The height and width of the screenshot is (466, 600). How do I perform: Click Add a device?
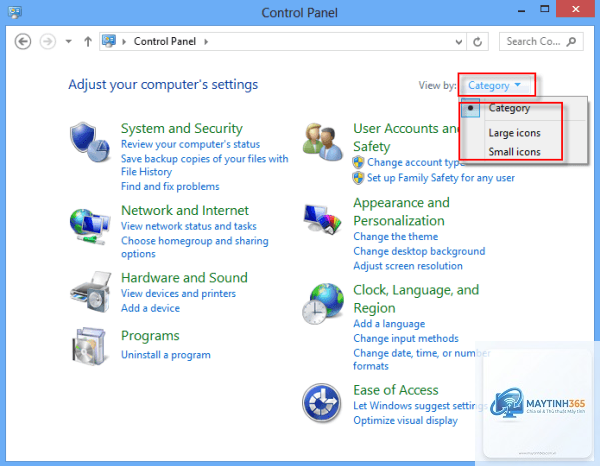coord(150,308)
